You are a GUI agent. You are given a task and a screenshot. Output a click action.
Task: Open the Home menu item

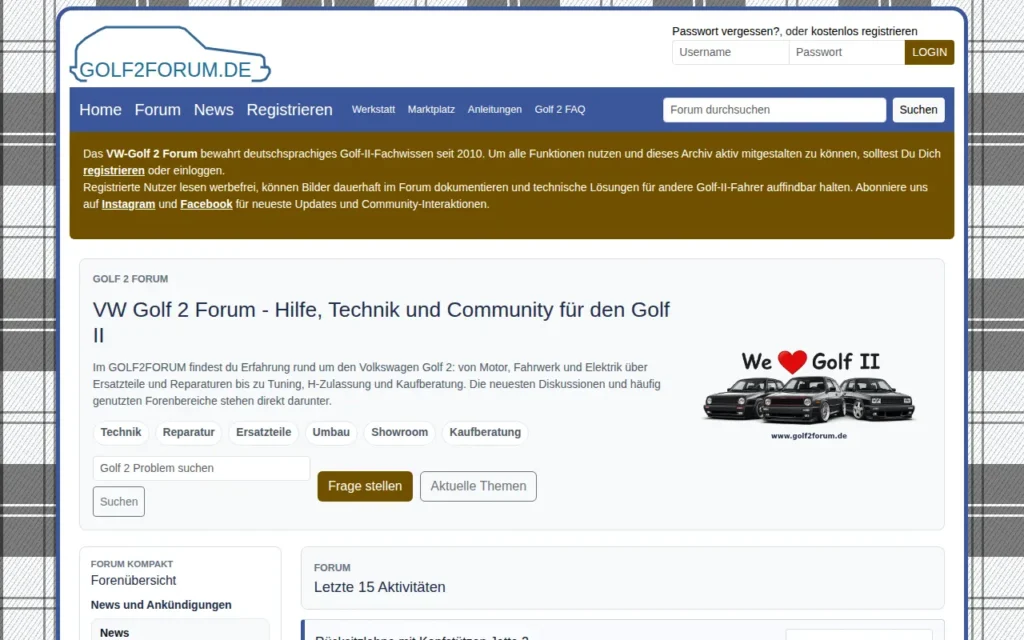(101, 110)
